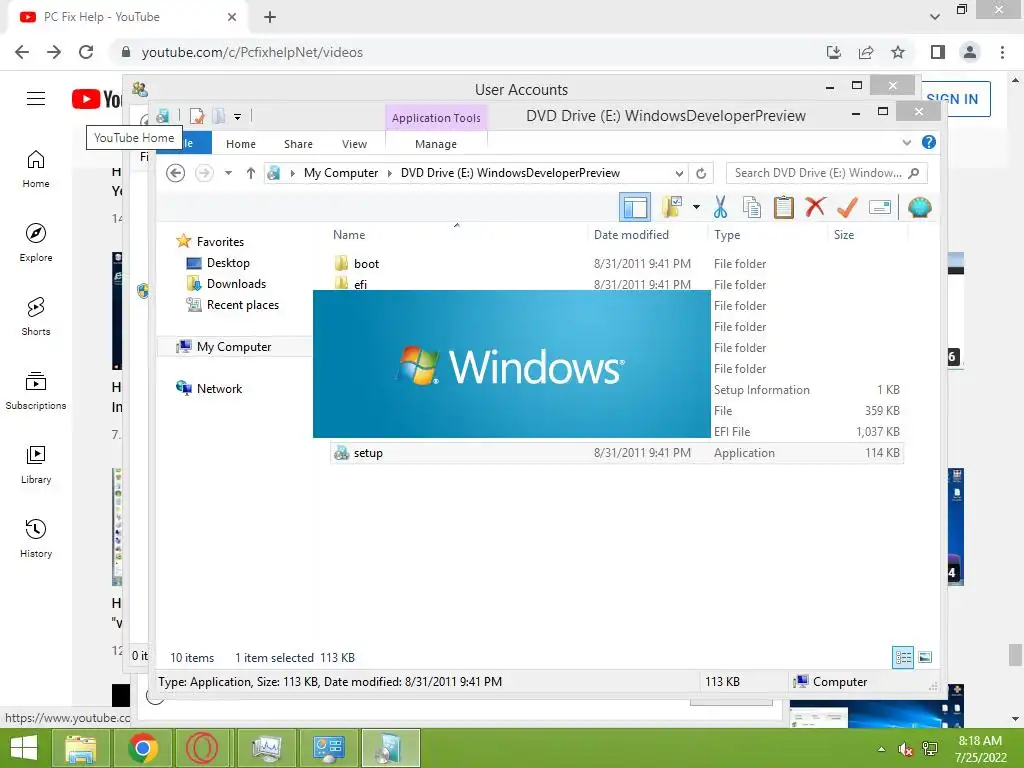Click the shell globe icon in Explorer toolbar

[x=920, y=208]
